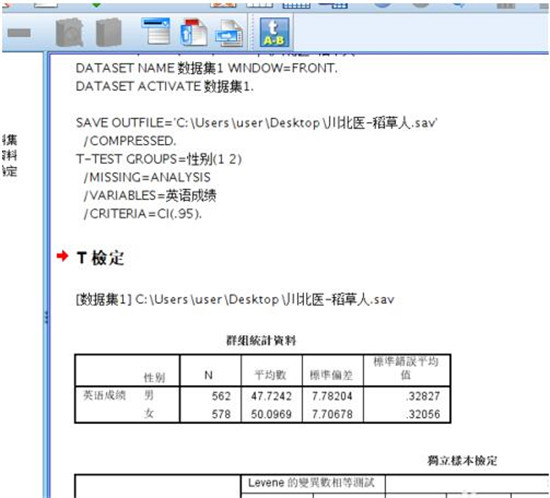Click the outline pane splitter handle
The height and width of the screenshot is (498, 550).
click(x=46, y=317)
